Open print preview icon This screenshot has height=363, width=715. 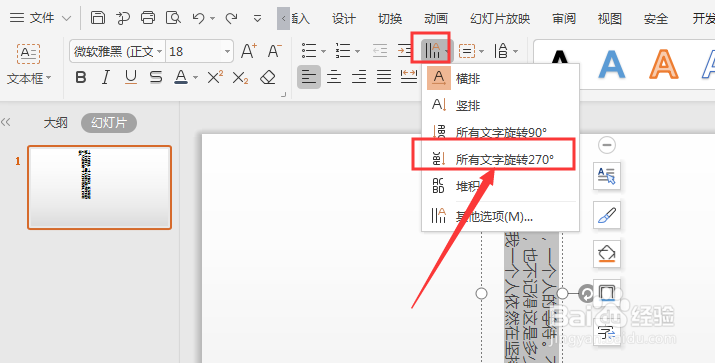click(x=173, y=18)
